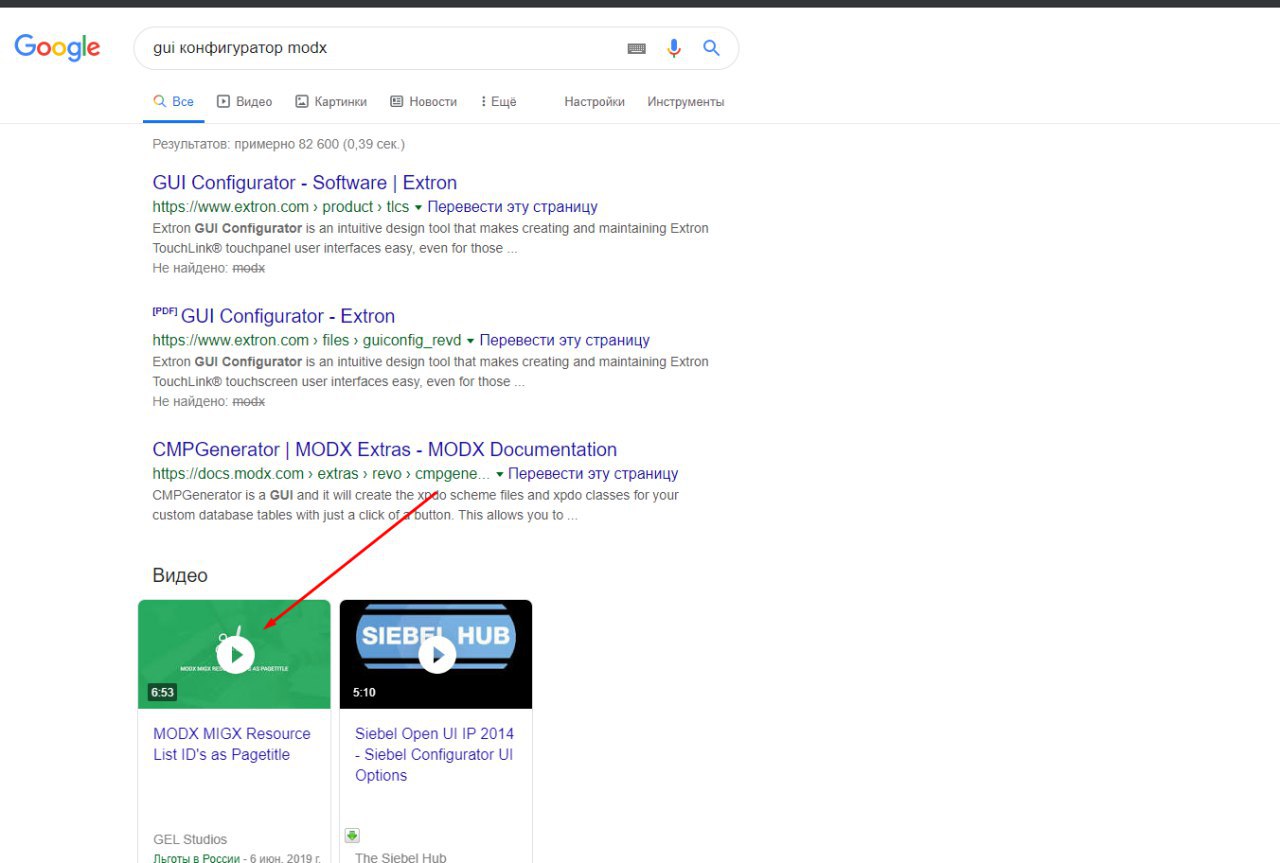The height and width of the screenshot is (863, 1280).
Task: Switch to the Картинки tab
Action: tap(331, 102)
